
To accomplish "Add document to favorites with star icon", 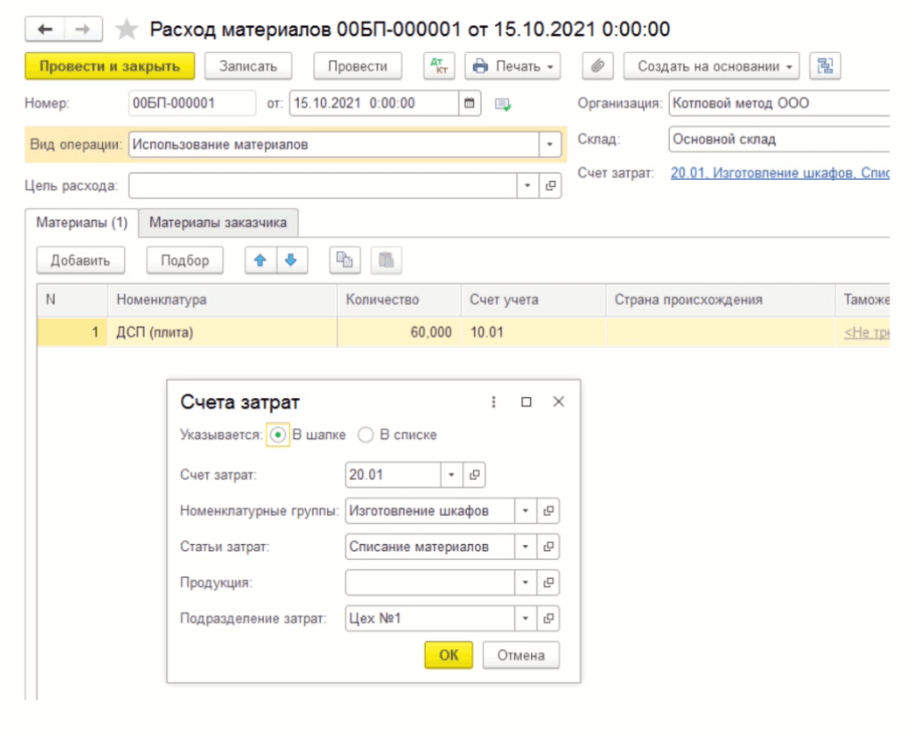I will (126, 30).
